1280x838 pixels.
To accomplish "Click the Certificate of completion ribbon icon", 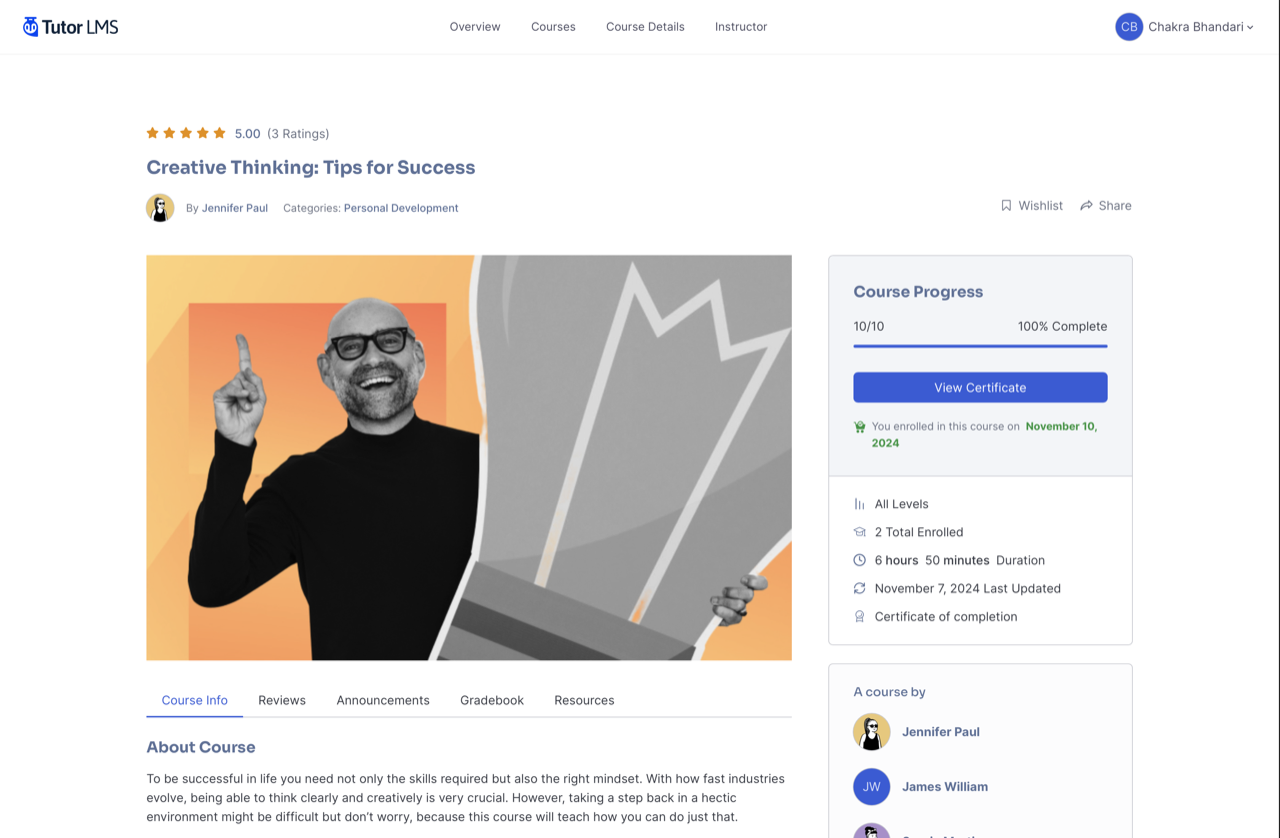I will click(x=859, y=616).
